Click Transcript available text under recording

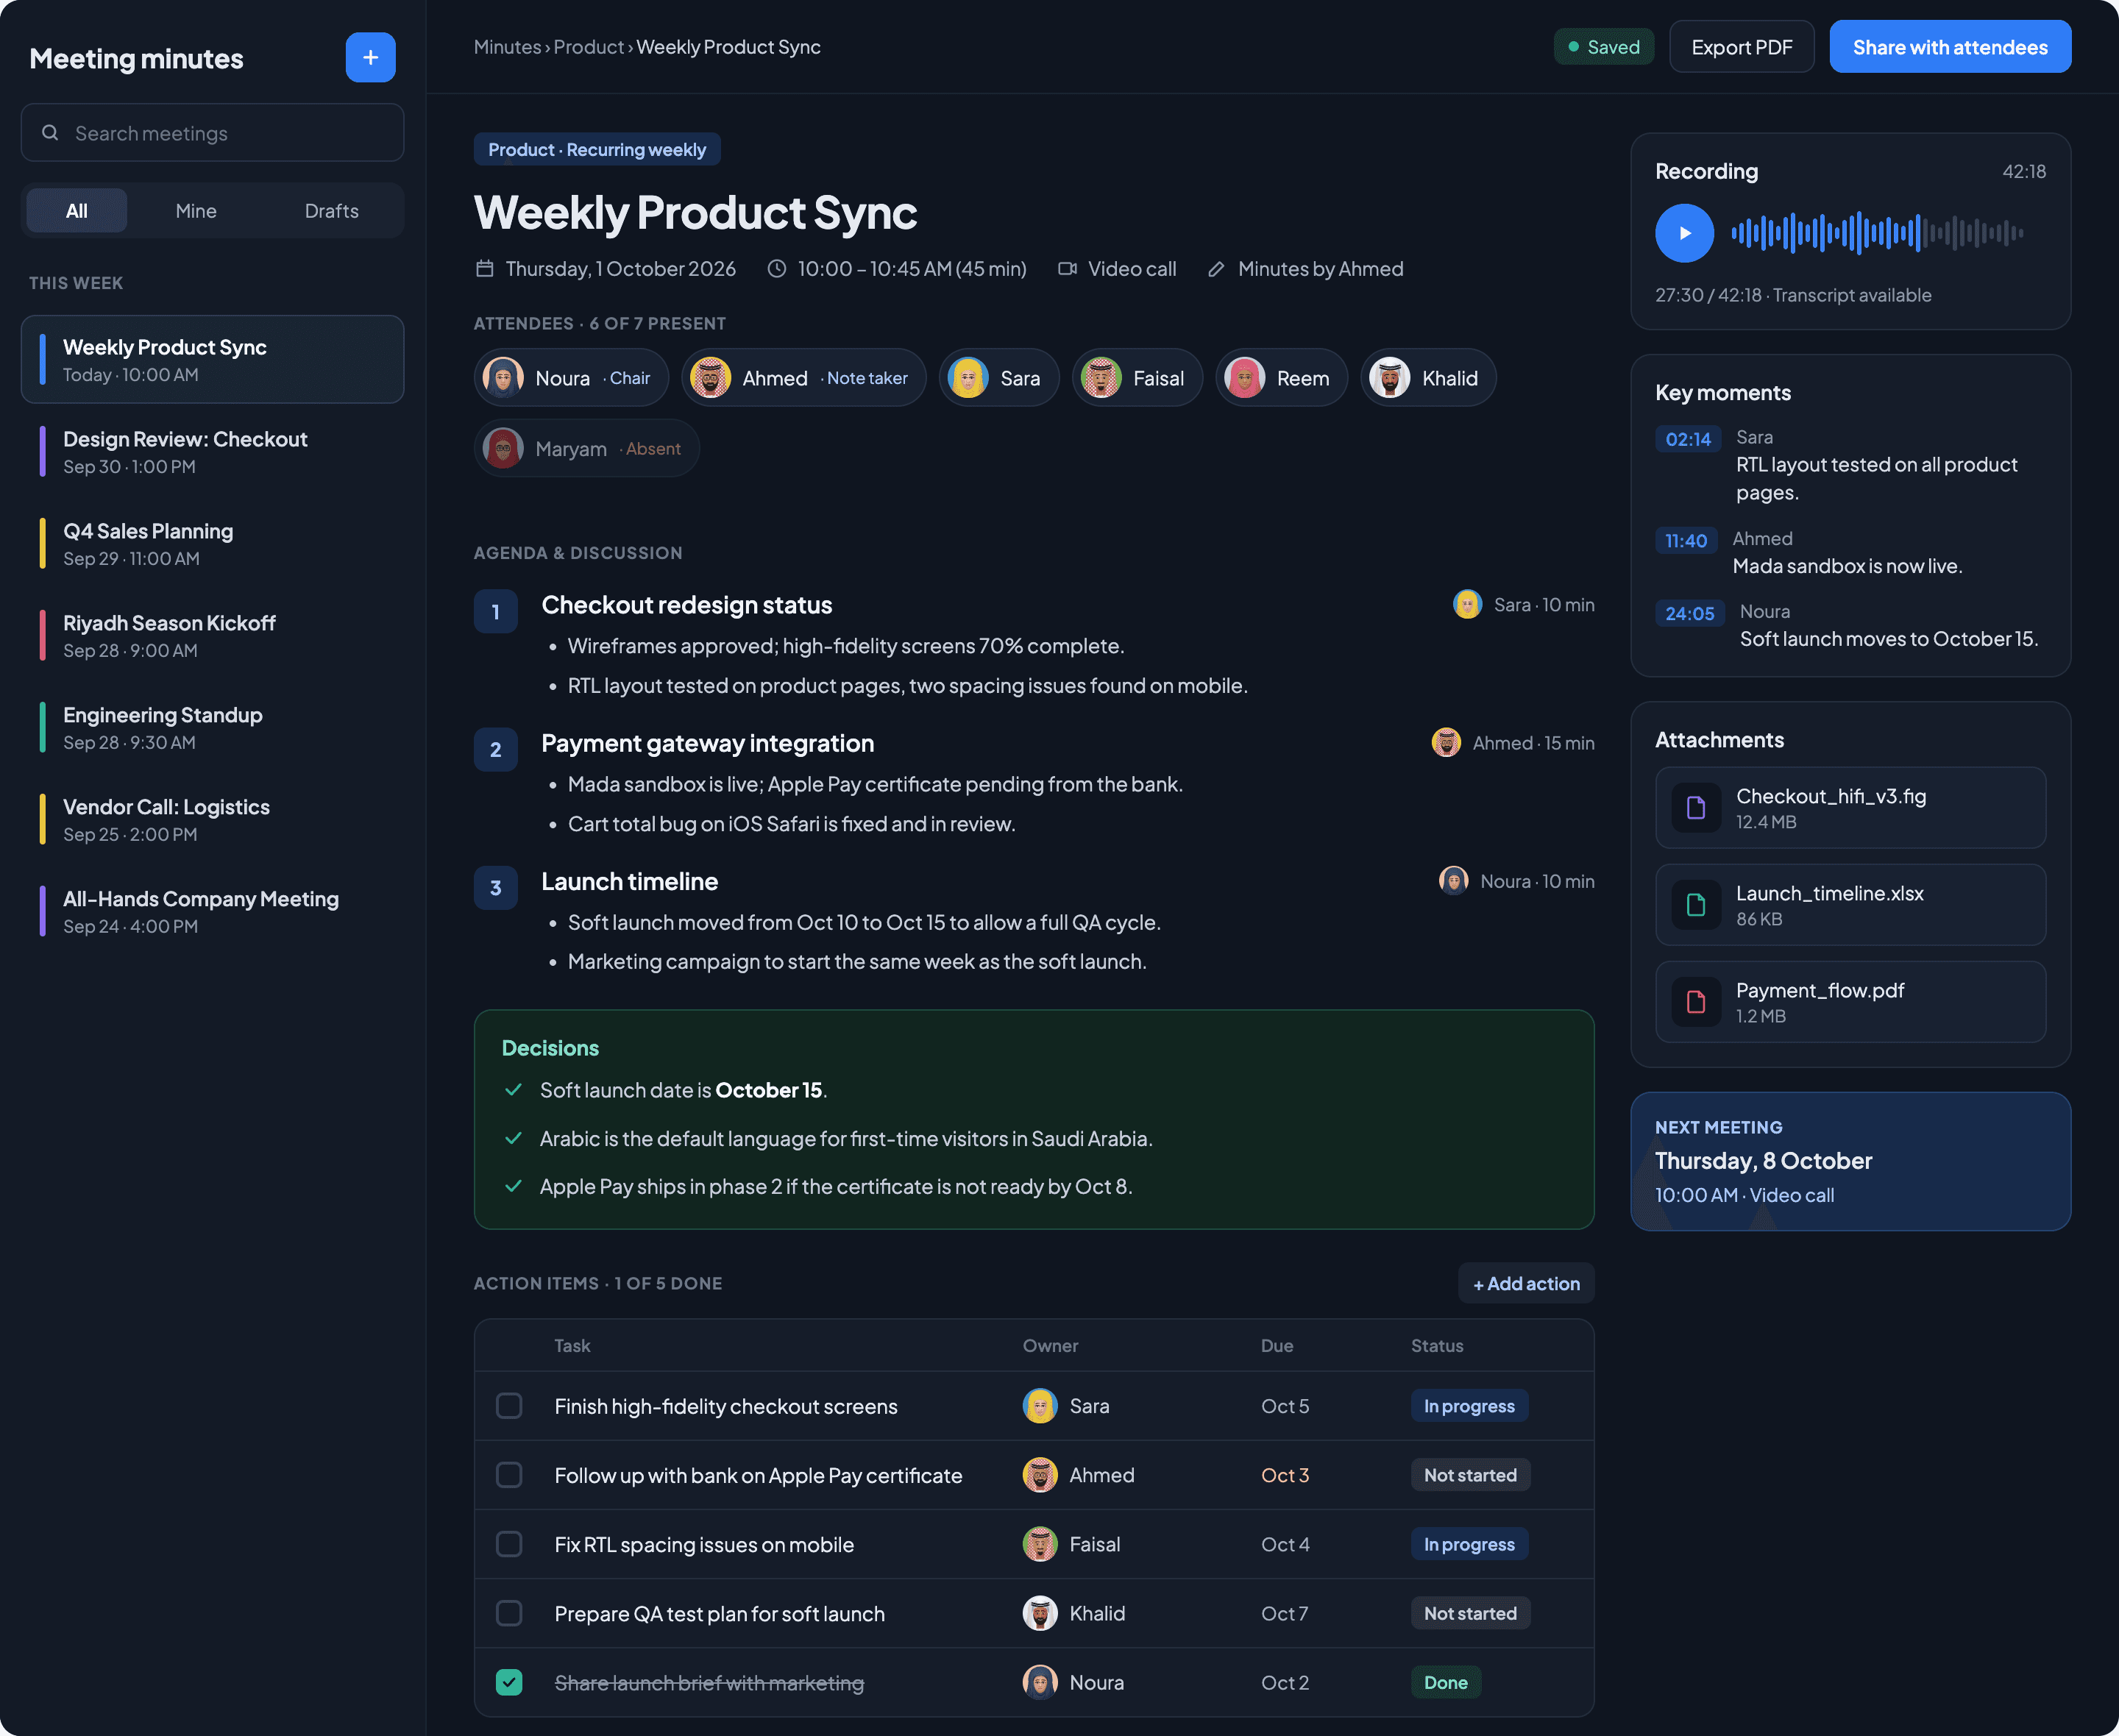[x=1852, y=295]
